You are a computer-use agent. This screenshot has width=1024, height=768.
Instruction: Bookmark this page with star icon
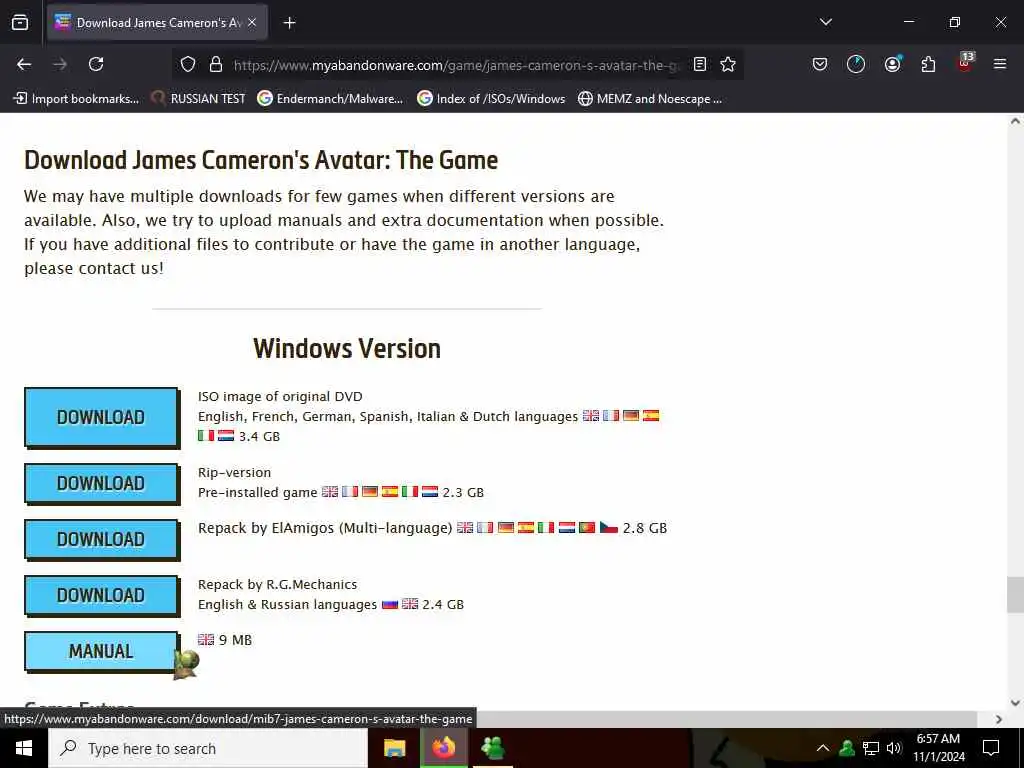(x=728, y=64)
